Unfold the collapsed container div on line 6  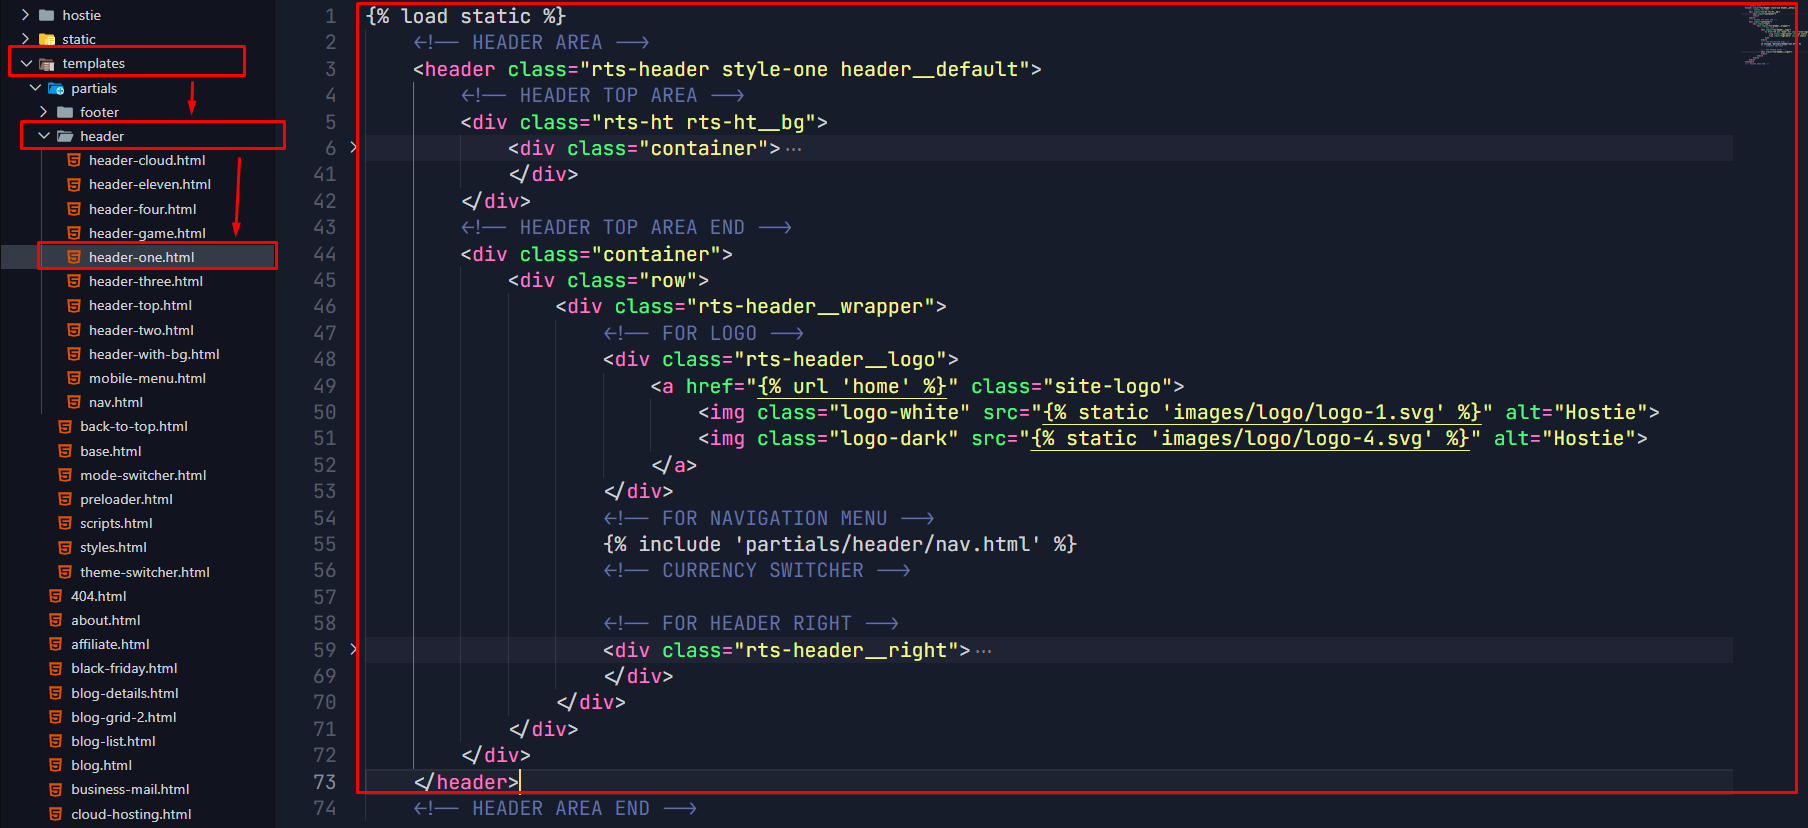[x=353, y=148]
